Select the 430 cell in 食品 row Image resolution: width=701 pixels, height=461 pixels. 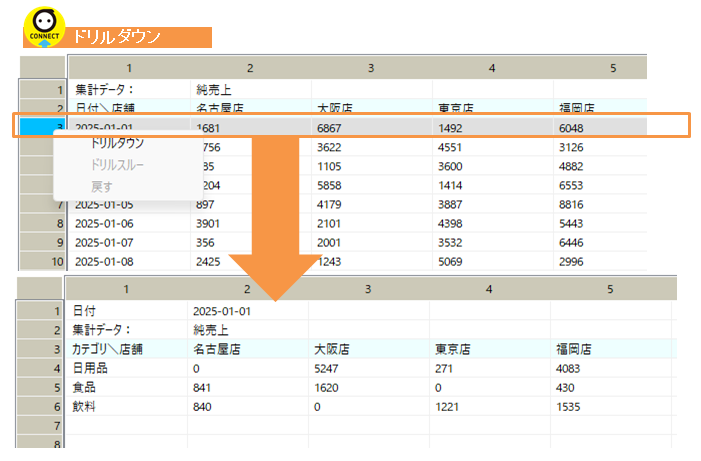click(x=611, y=388)
